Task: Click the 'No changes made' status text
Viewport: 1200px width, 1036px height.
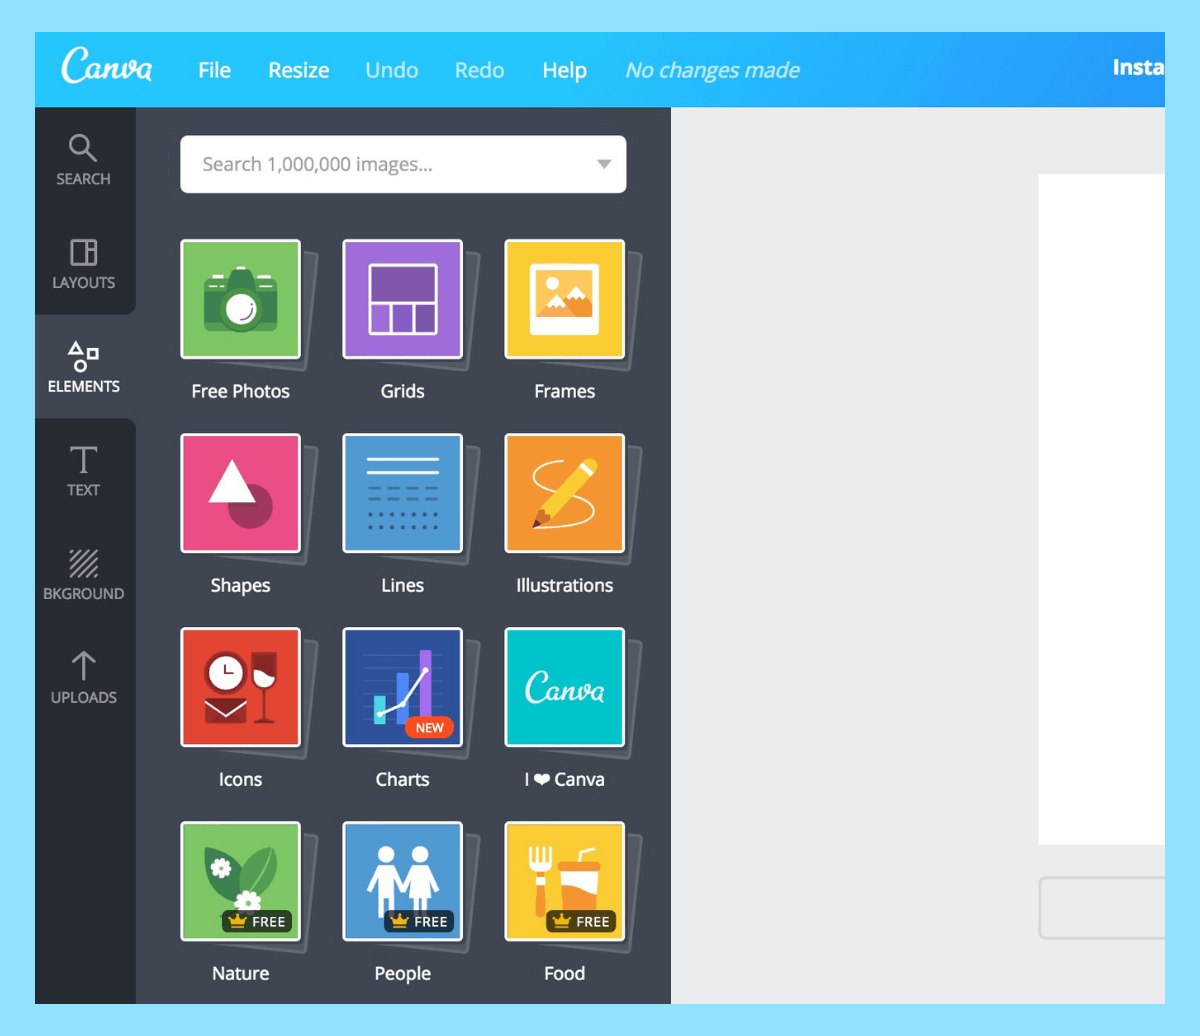Action: 712,71
